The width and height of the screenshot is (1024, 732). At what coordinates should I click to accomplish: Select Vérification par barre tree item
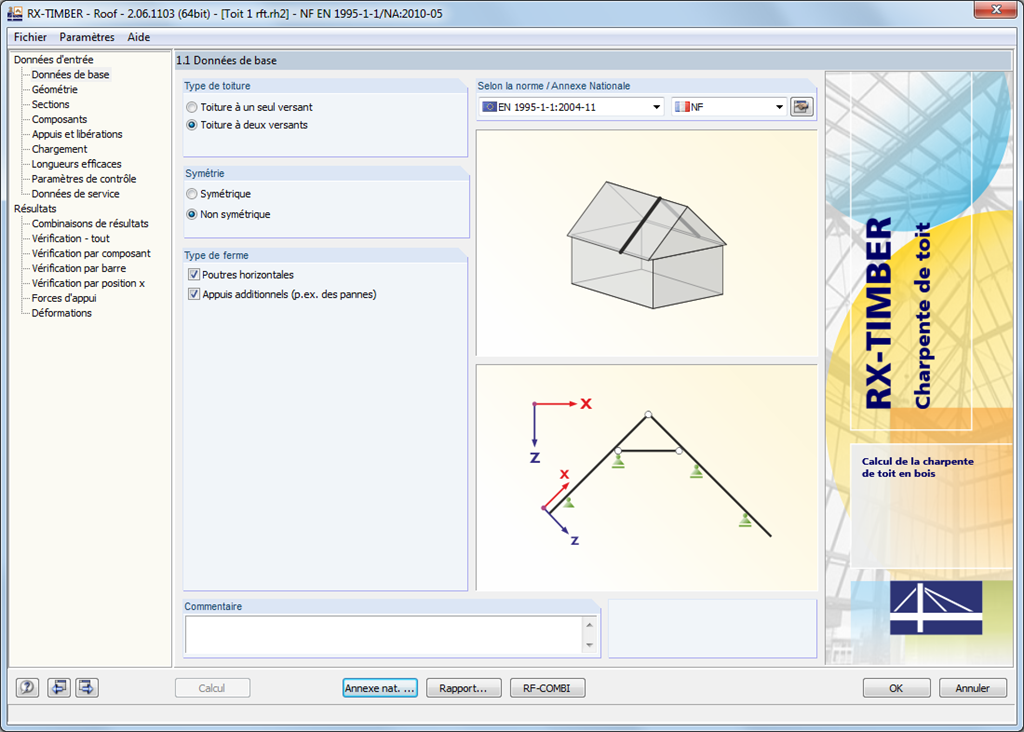coord(79,268)
